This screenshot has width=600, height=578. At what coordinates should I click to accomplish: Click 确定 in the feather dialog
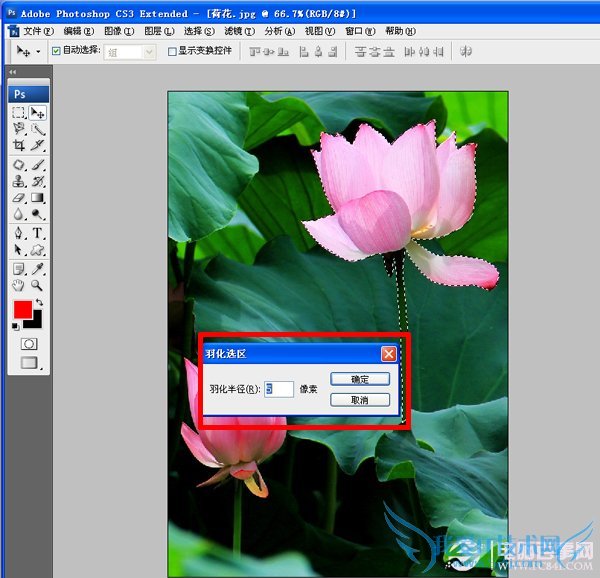coord(359,380)
